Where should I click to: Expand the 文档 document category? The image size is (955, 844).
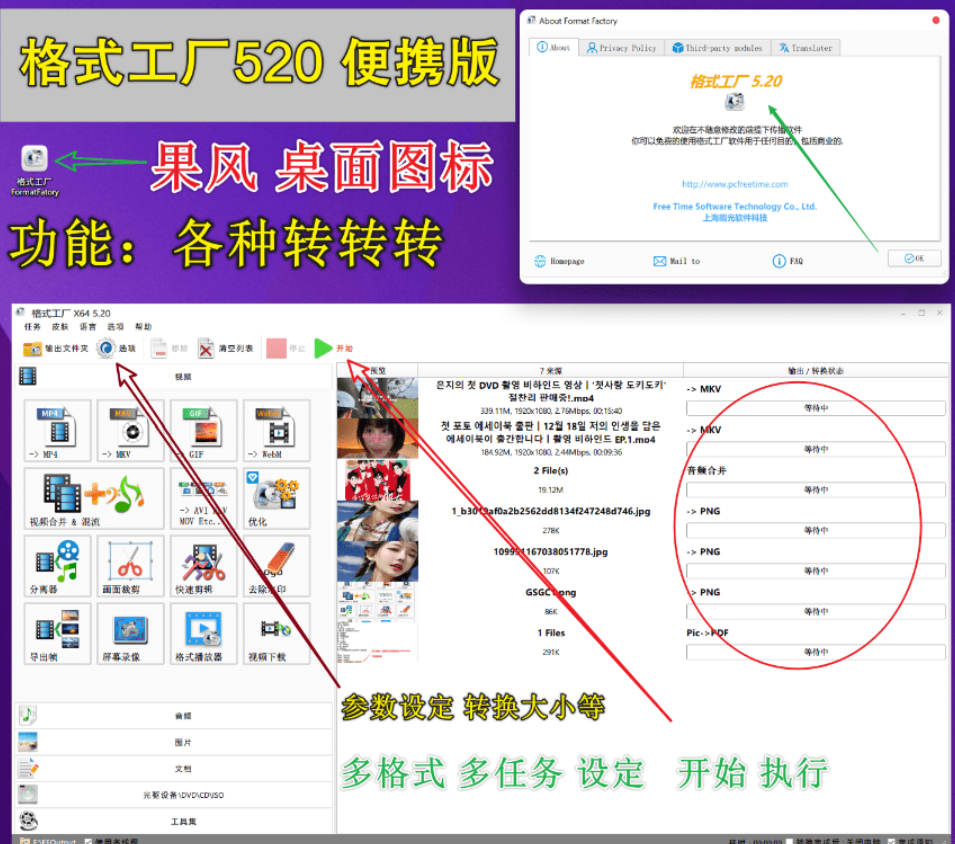174,768
